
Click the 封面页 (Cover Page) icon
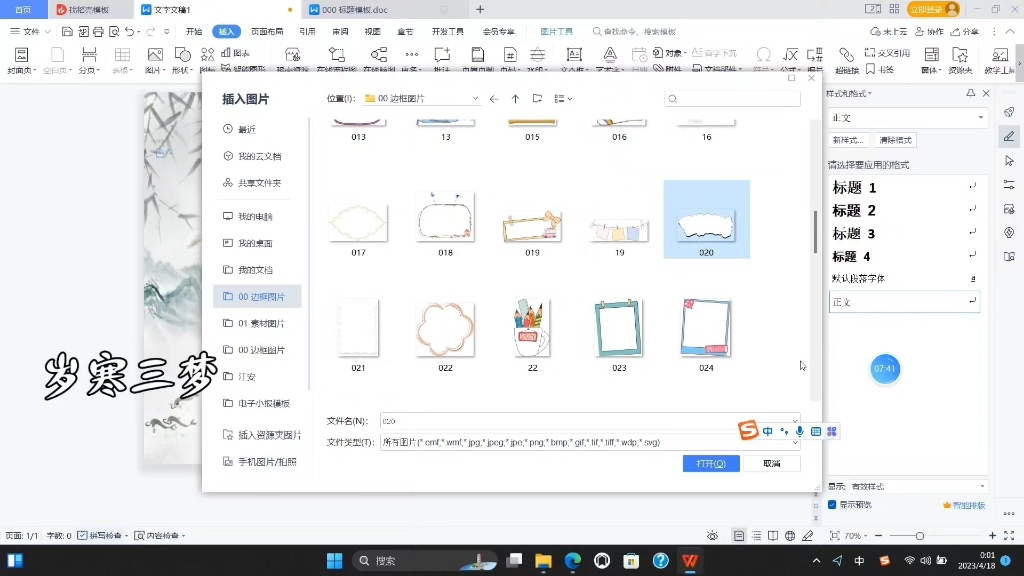pos(20,58)
